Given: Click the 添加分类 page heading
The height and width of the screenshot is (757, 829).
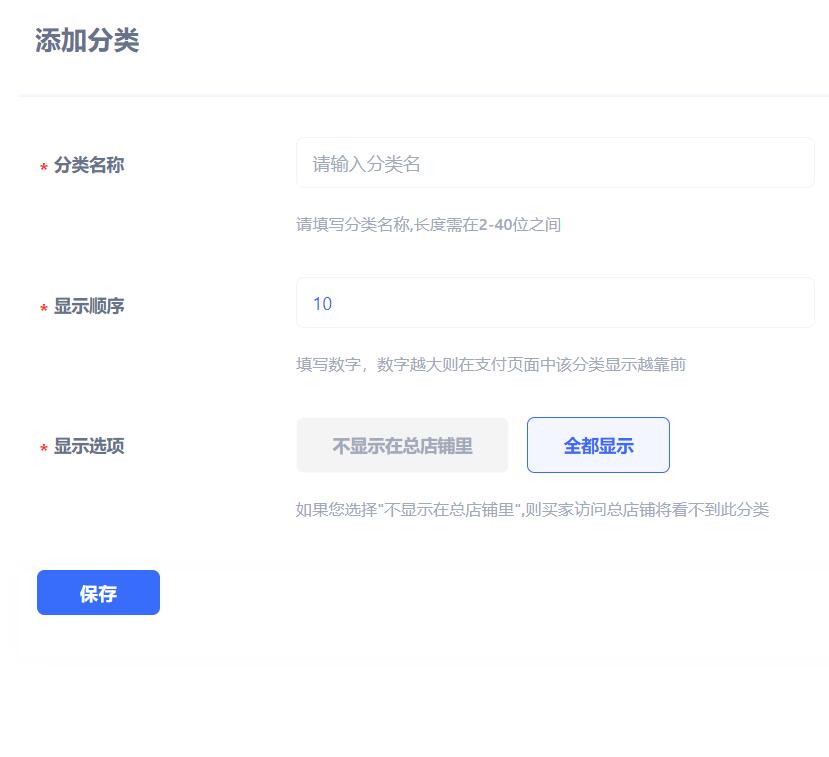Looking at the screenshot, I should click(x=87, y=41).
